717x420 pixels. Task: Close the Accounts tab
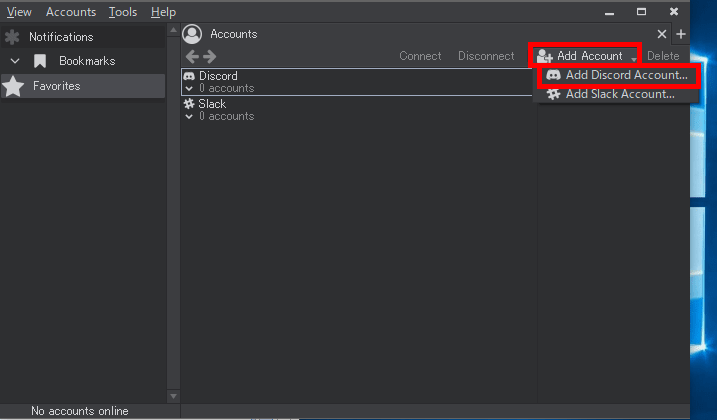click(x=662, y=34)
